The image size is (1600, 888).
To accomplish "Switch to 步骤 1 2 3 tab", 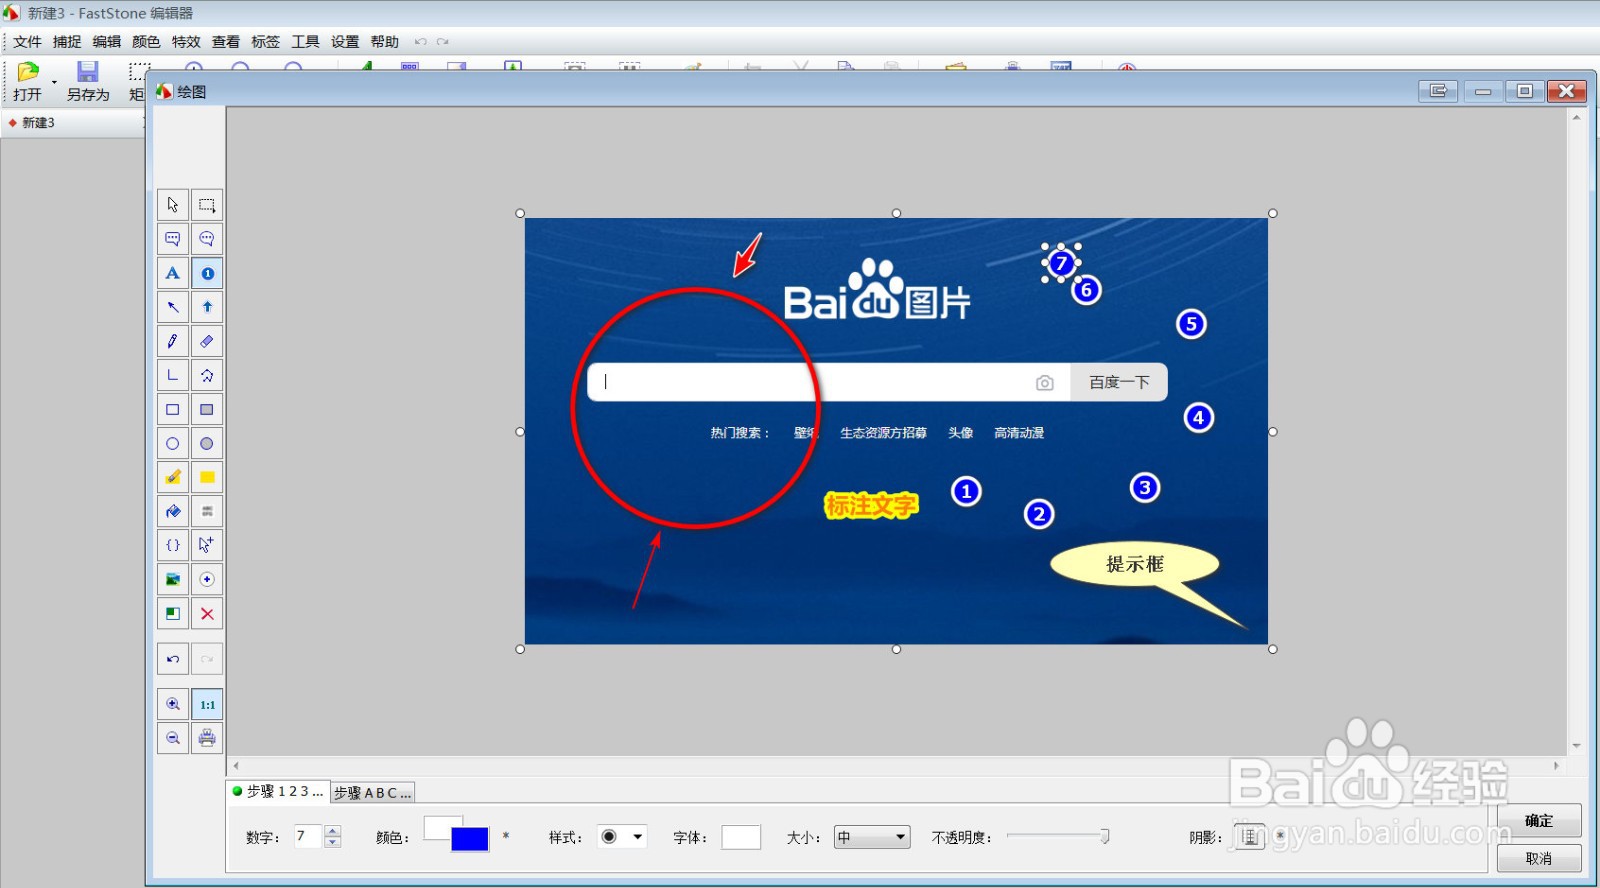I will coord(278,791).
